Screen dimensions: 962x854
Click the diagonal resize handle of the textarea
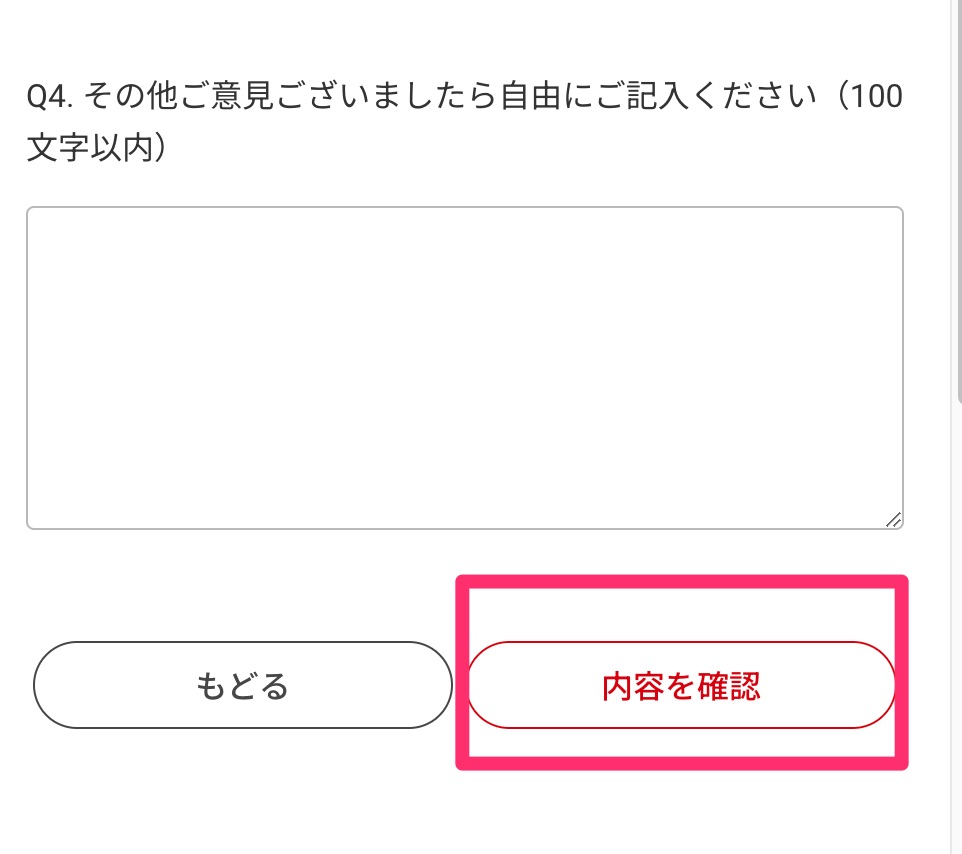pyautogui.click(x=893, y=519)
